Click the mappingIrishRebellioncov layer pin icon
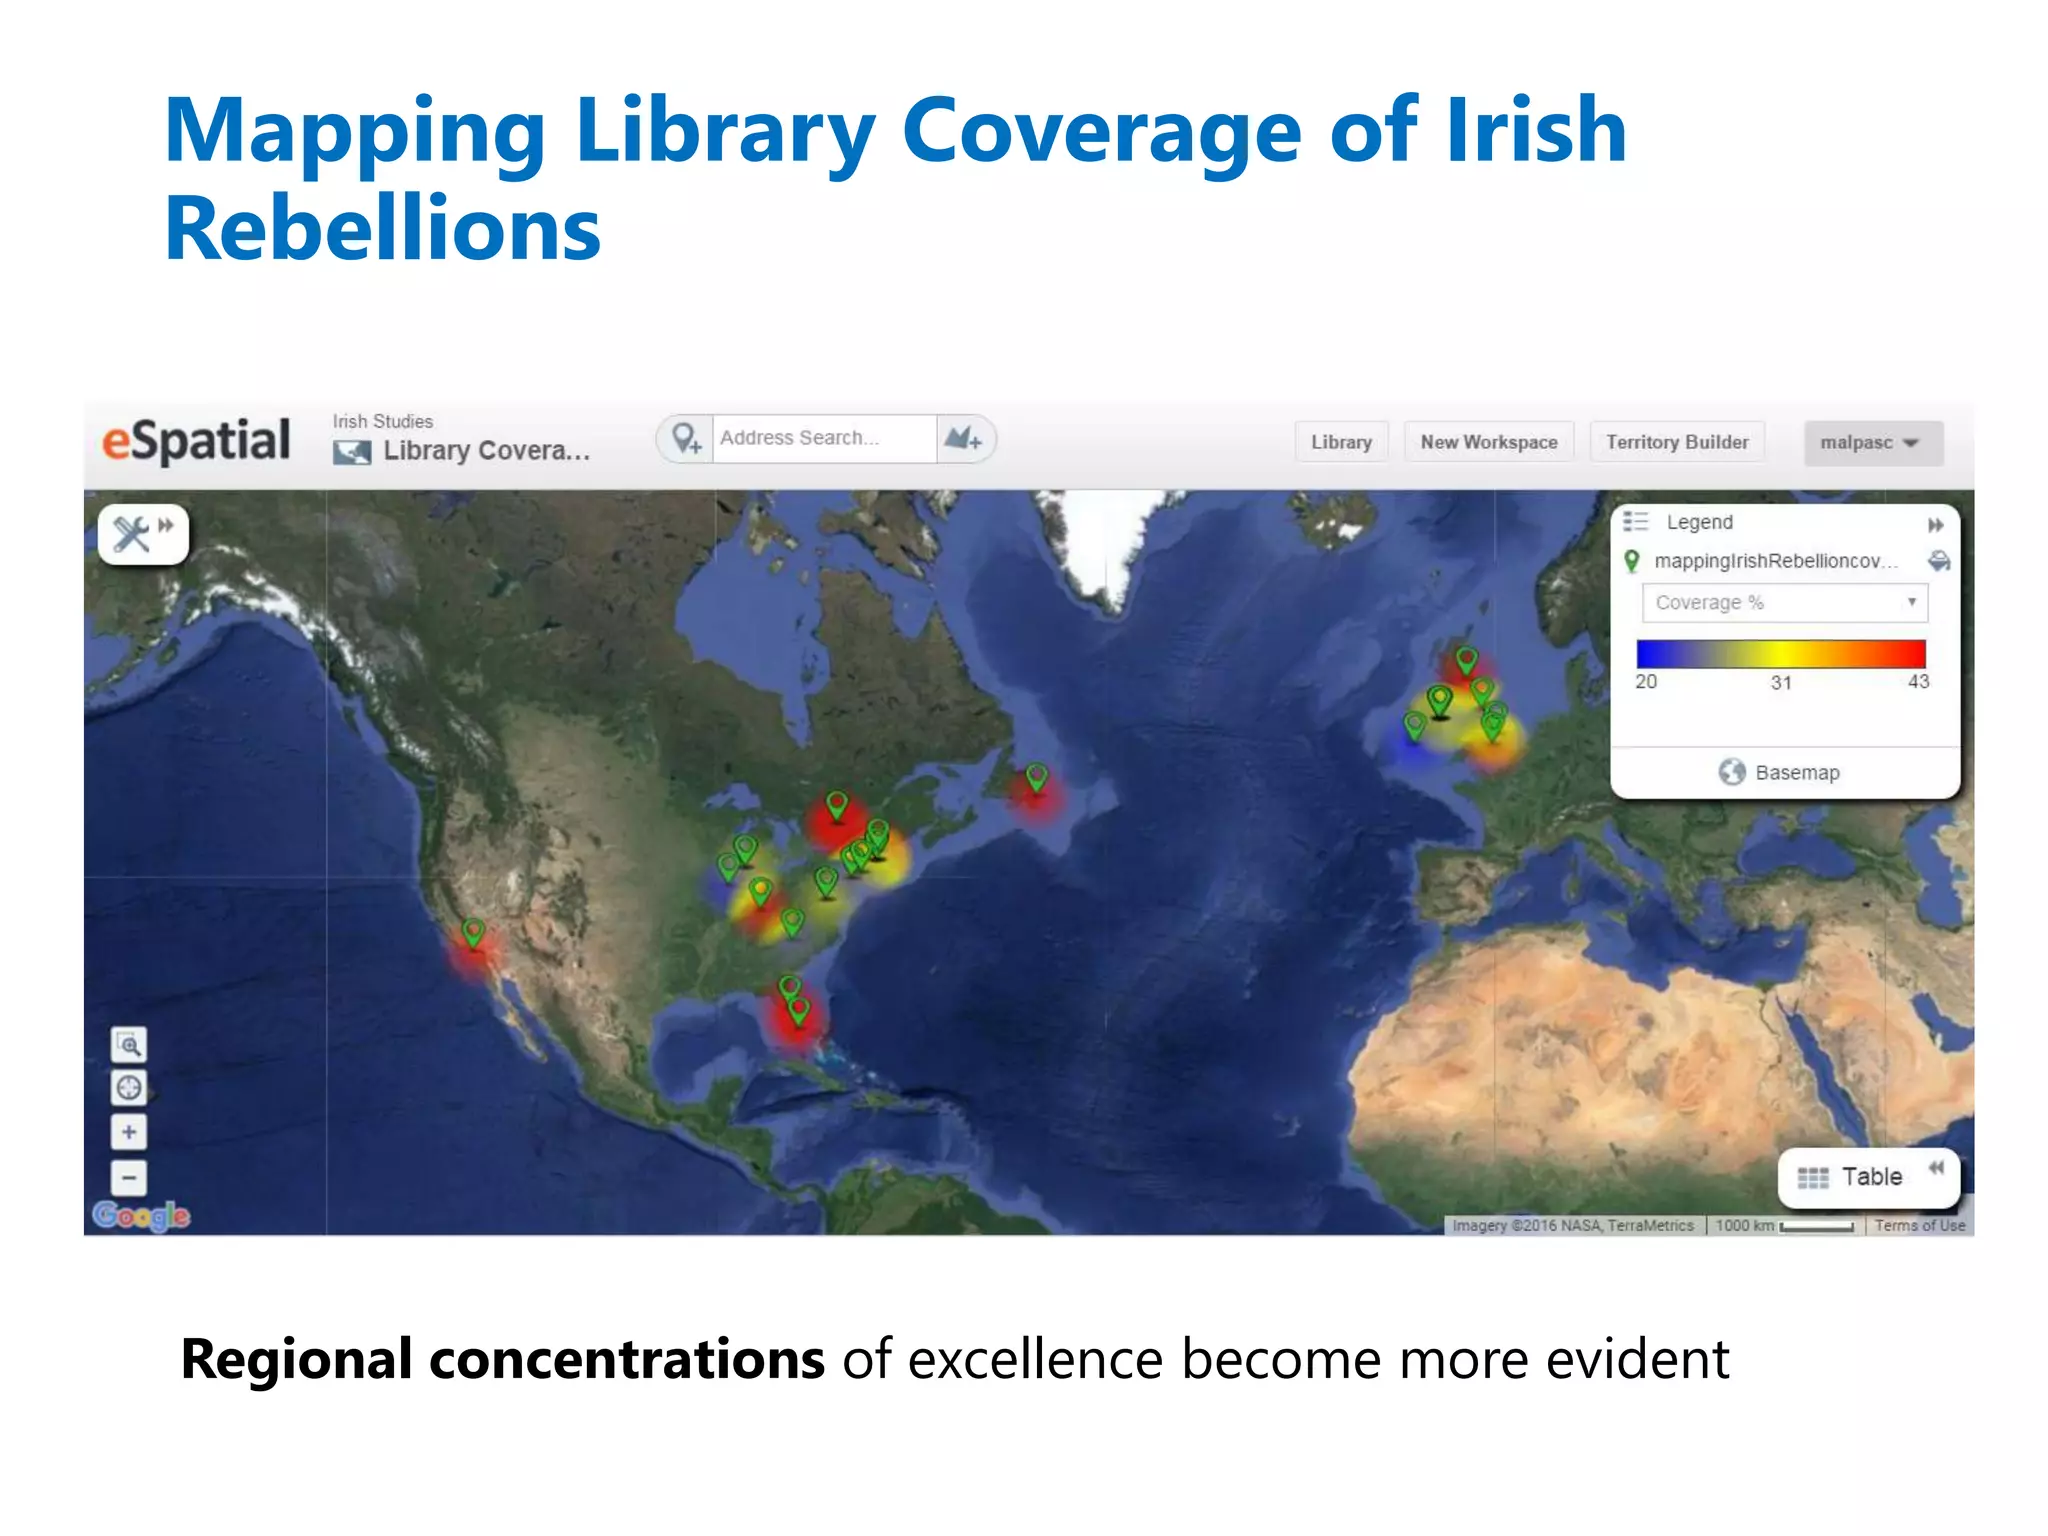2048x1536 pixels. click(1632, 561)
